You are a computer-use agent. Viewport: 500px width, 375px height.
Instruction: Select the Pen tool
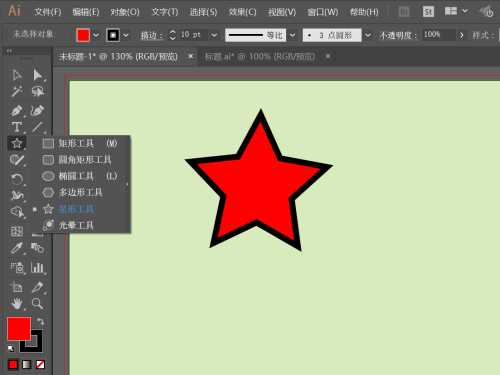click(x=17, y=111)
